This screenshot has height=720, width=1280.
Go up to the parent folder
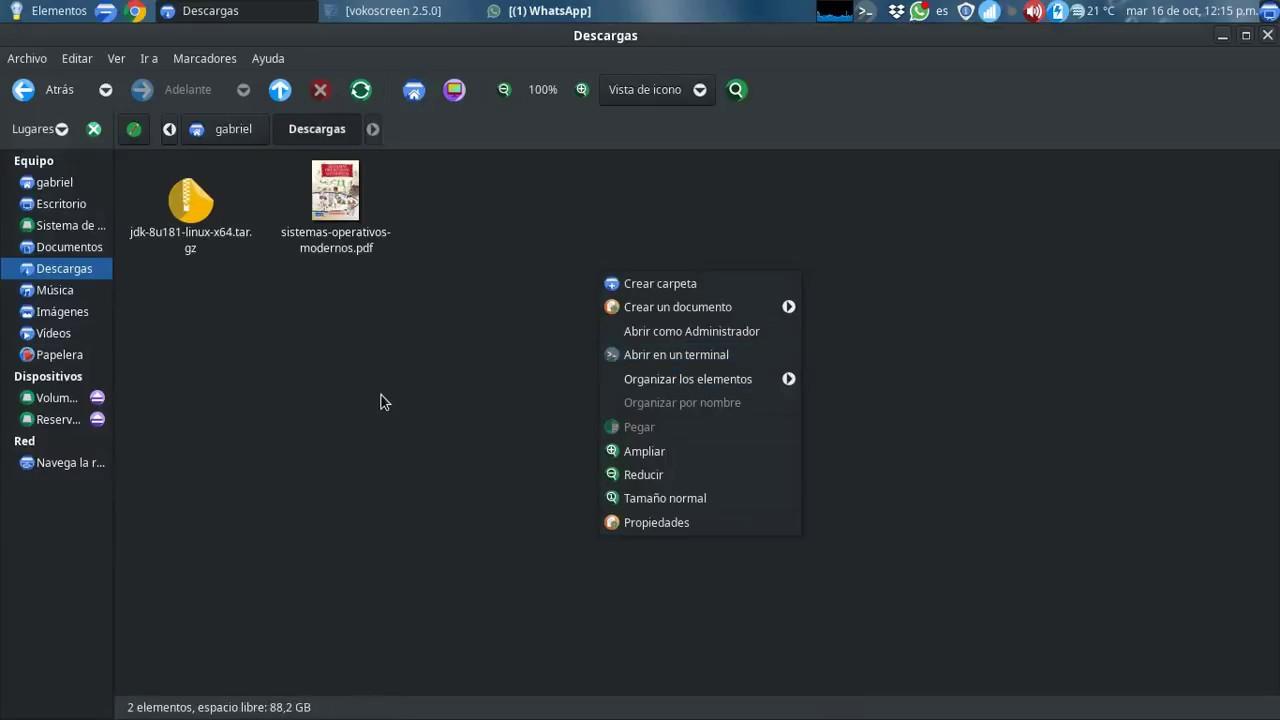point(280,90)
